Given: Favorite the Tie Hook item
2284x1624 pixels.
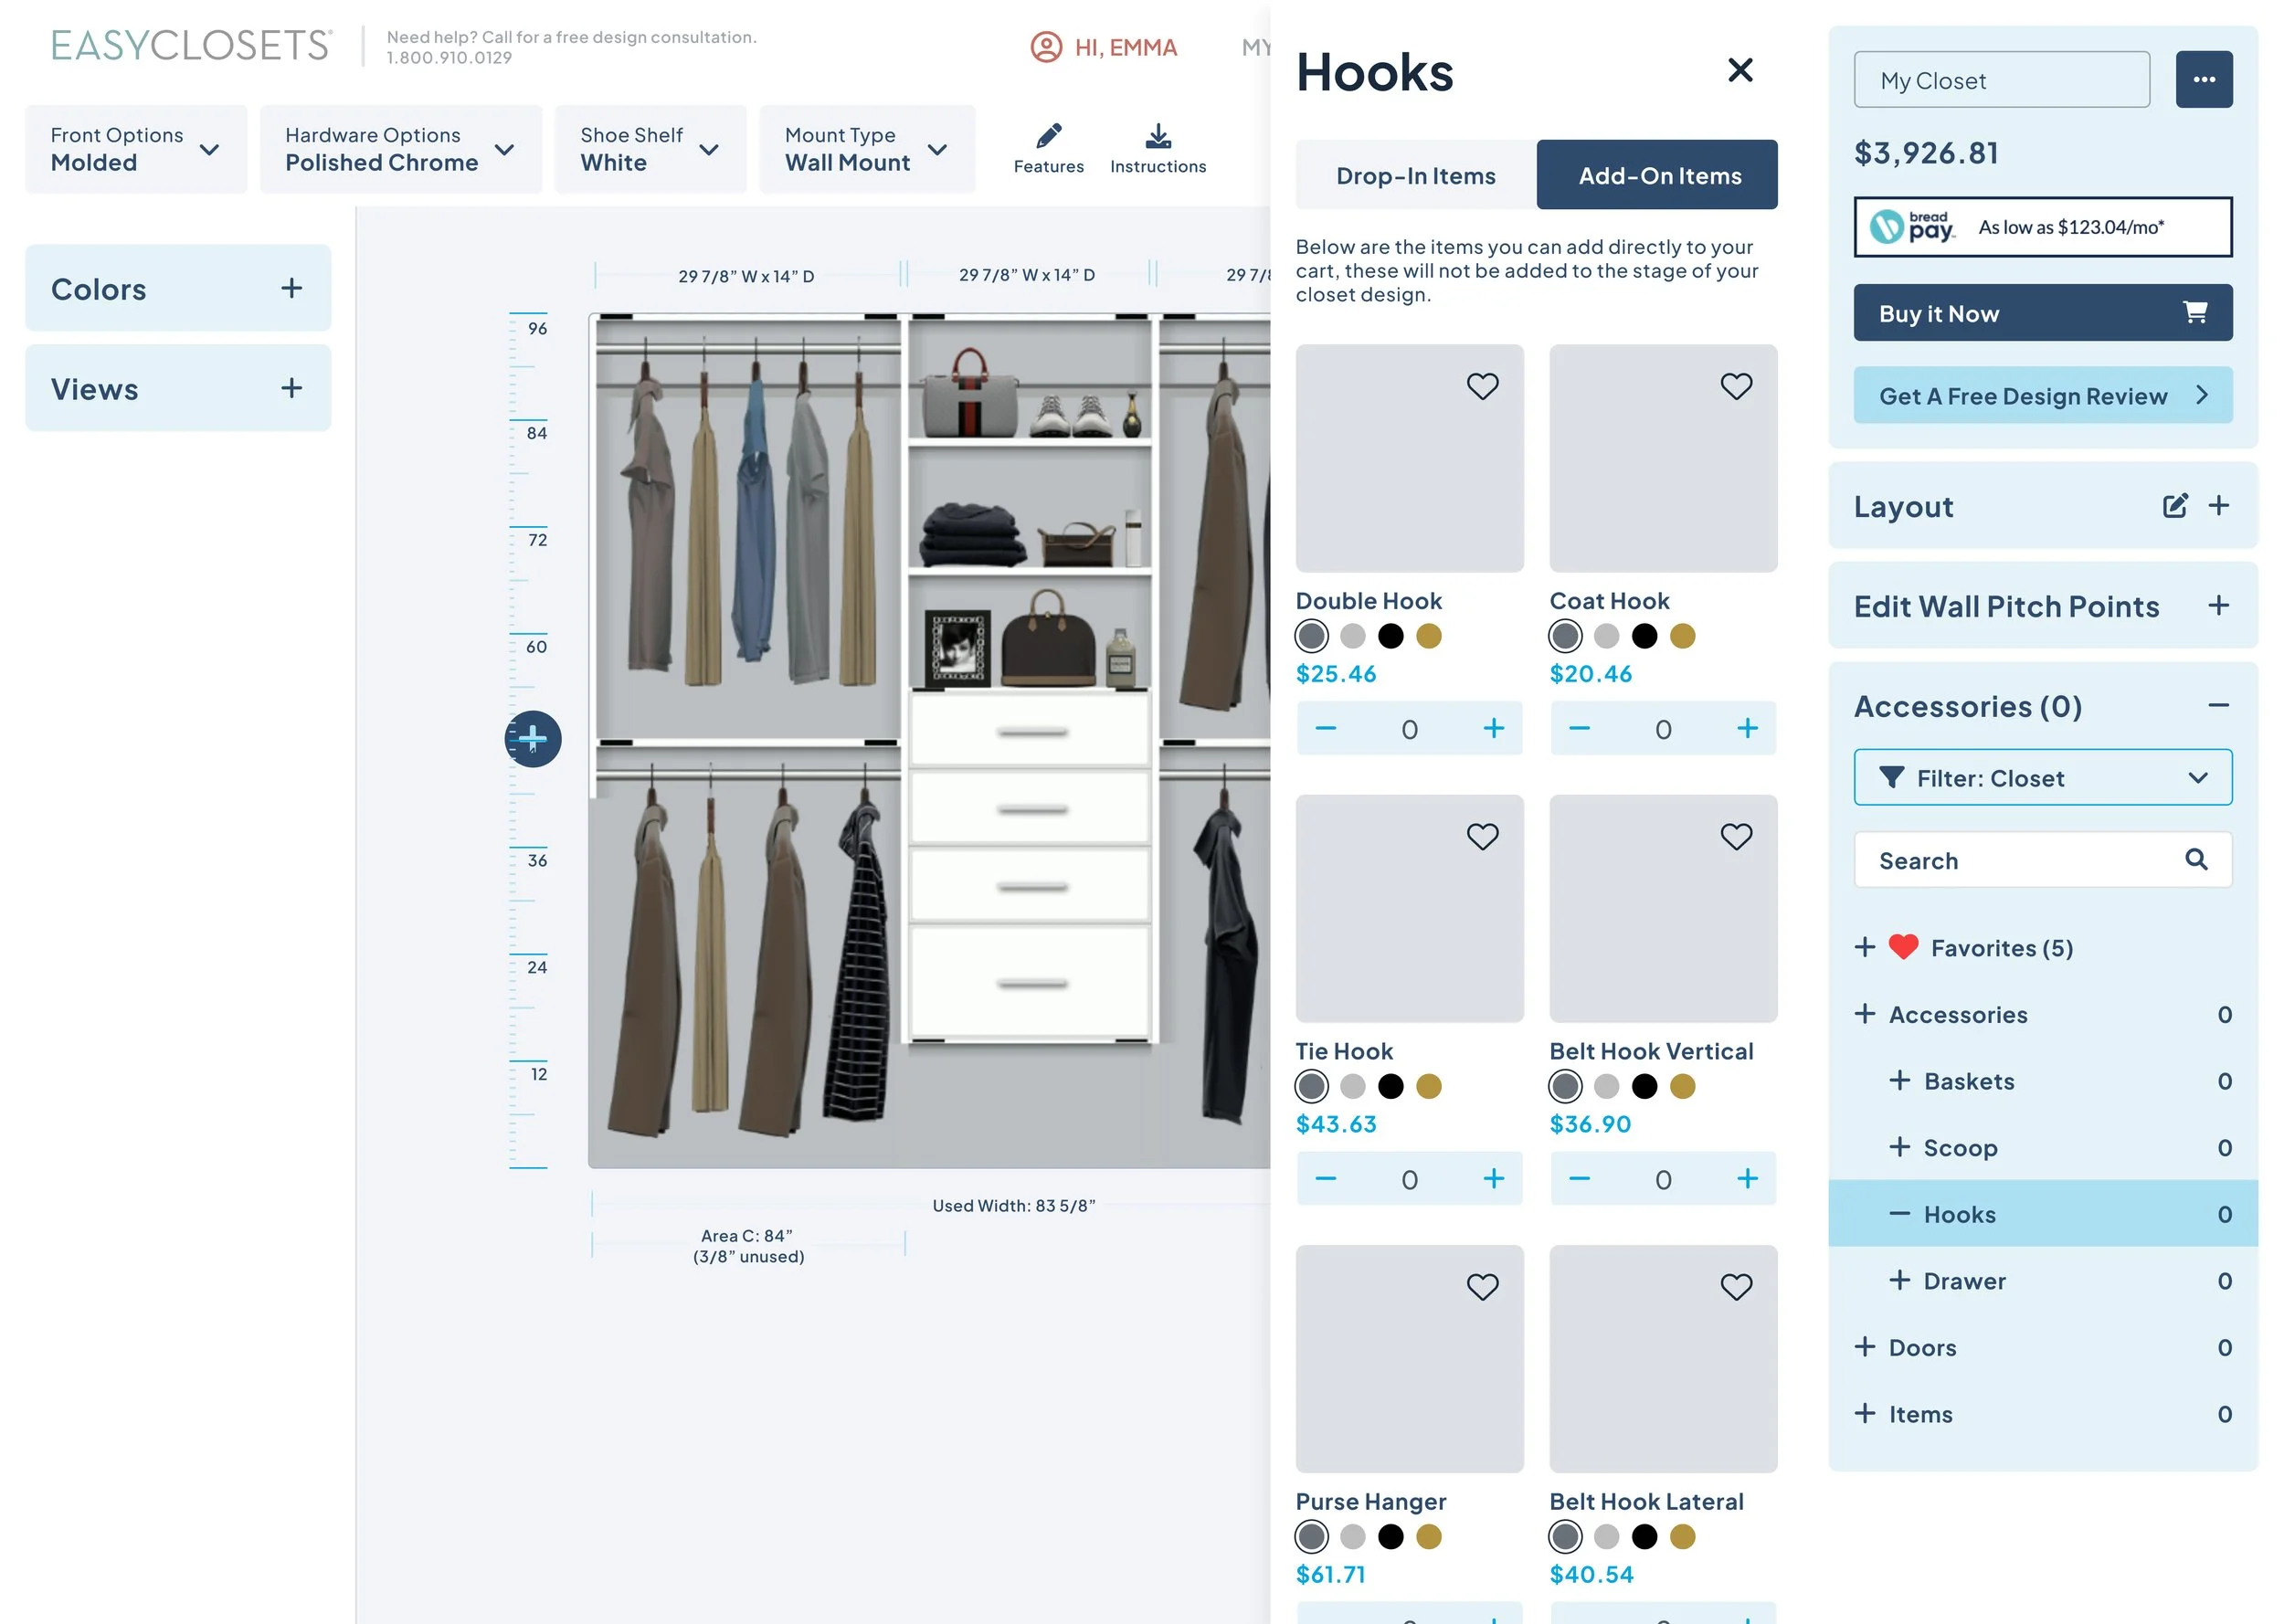Looking at the screenshot, I should [1482, 836].
